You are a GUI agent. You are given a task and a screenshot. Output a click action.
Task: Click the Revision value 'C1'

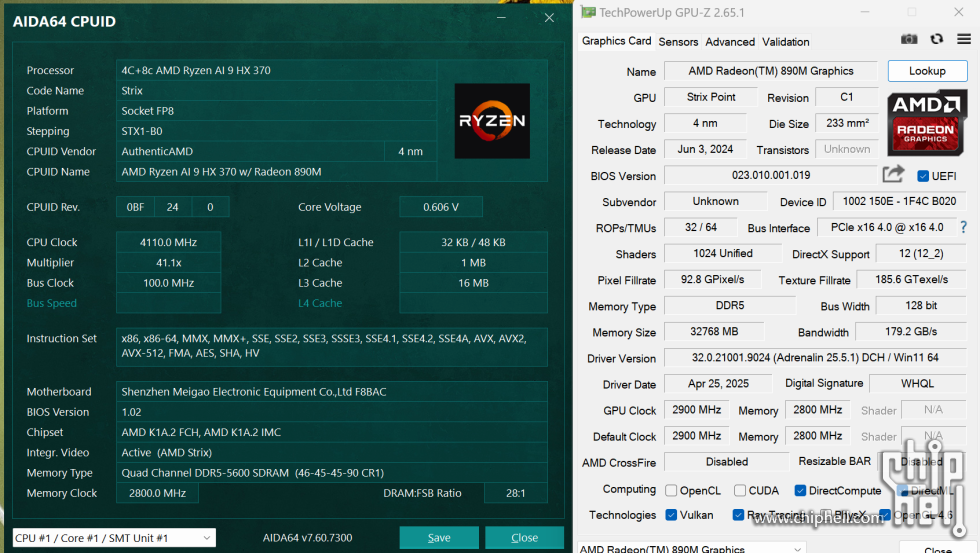pyautogui.click(x=846, y=97)
